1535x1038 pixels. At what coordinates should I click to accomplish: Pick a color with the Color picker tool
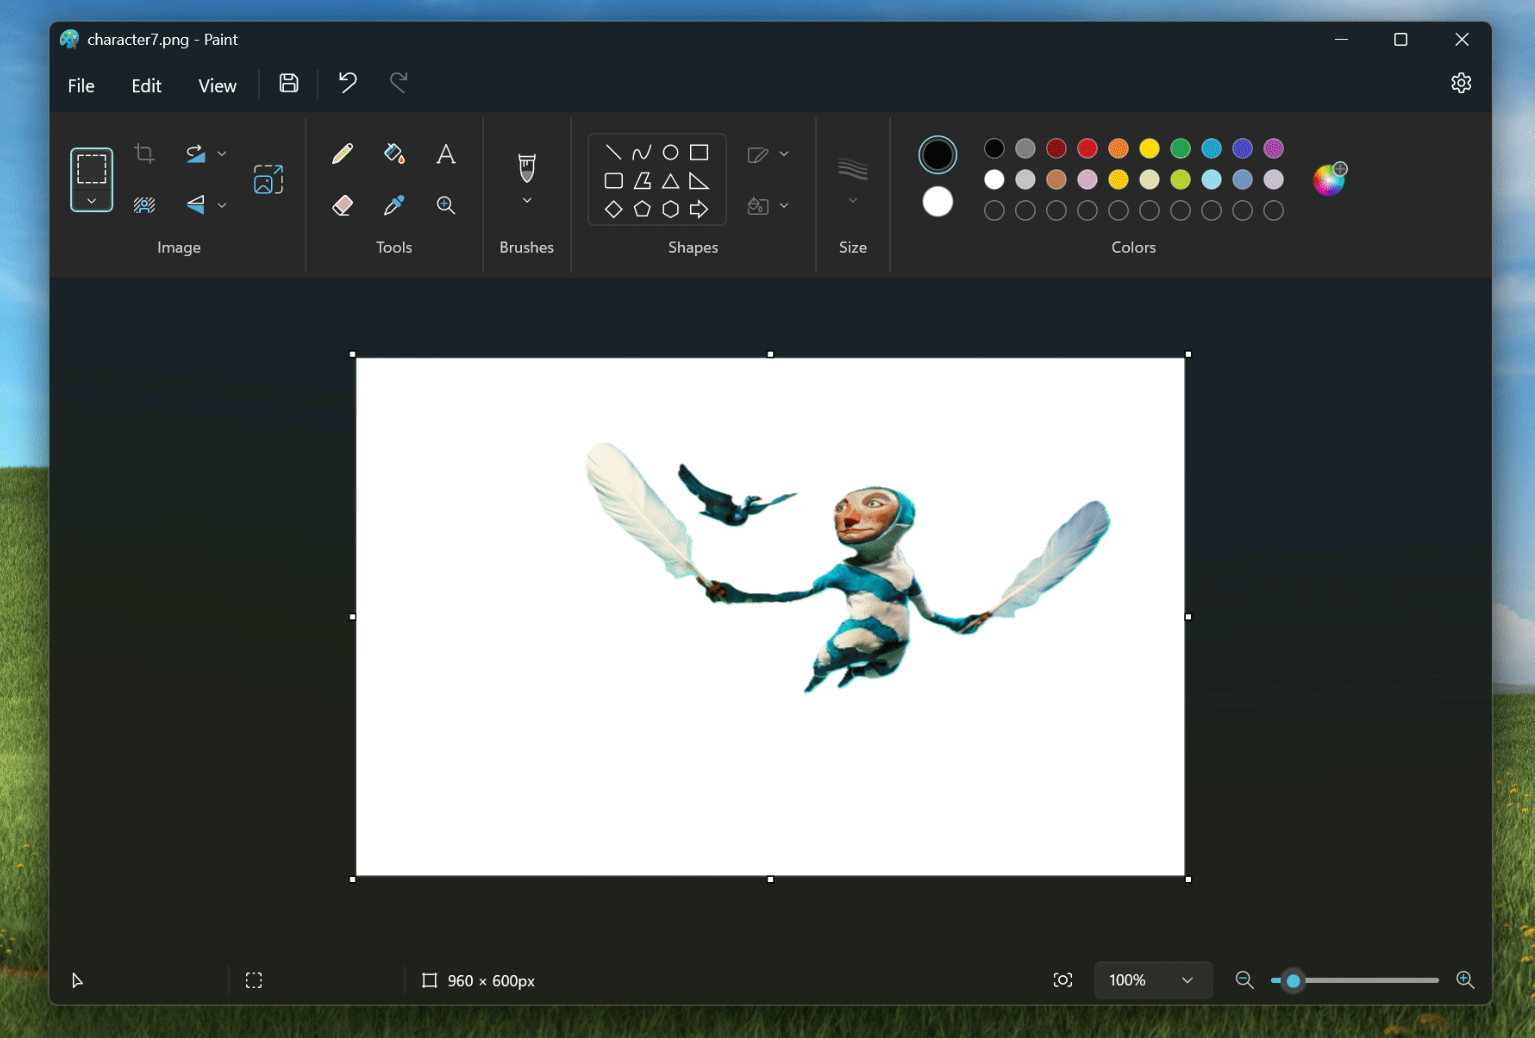tap(394, 205)
